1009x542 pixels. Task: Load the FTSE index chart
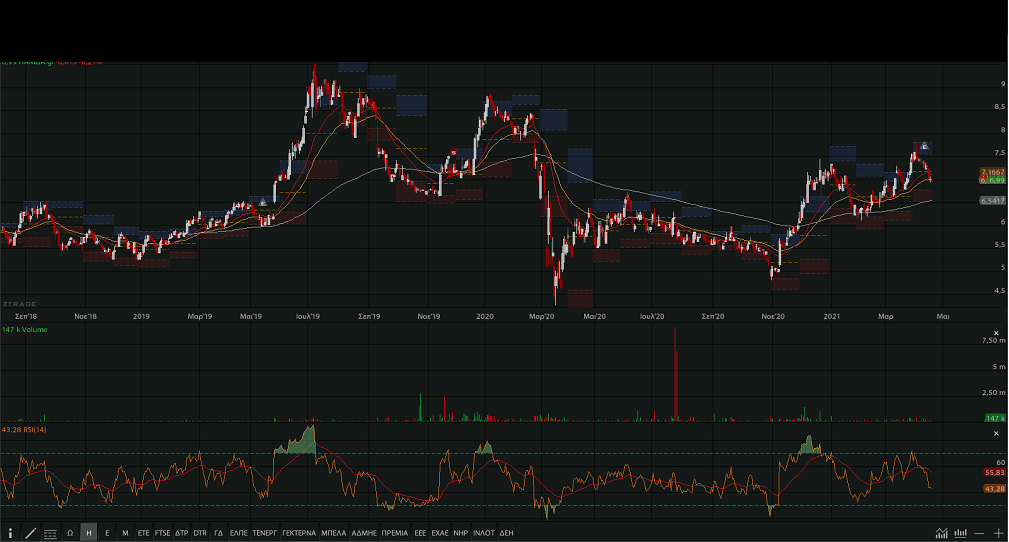(163, 533)
